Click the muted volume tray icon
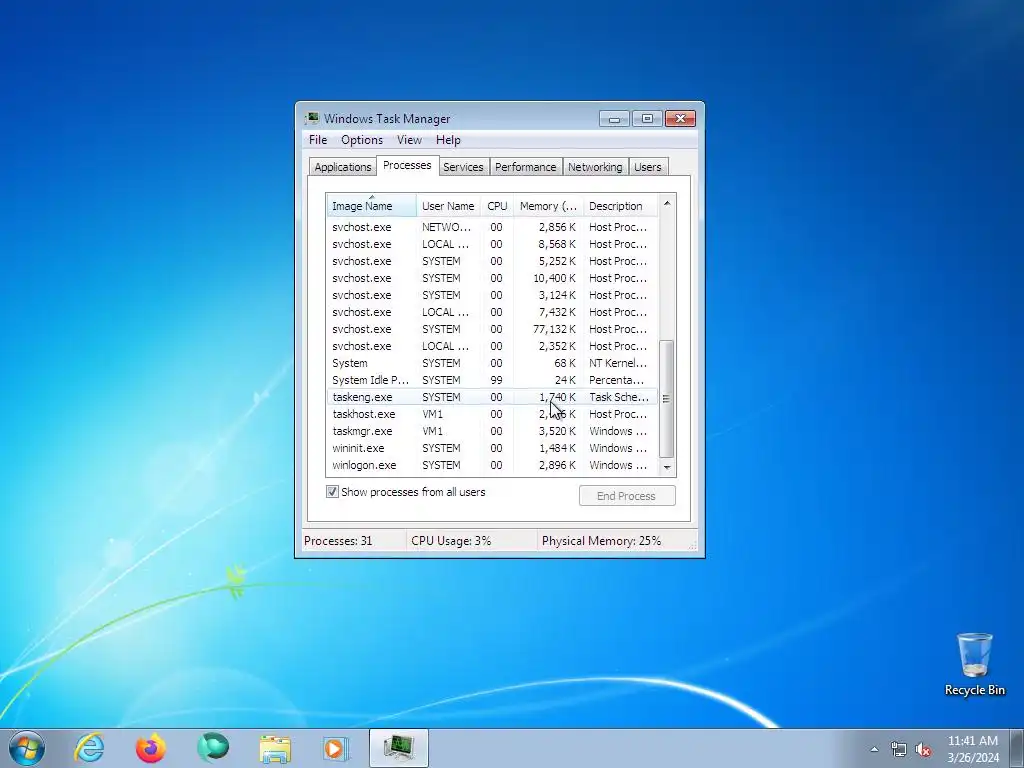 click(923, 749)
